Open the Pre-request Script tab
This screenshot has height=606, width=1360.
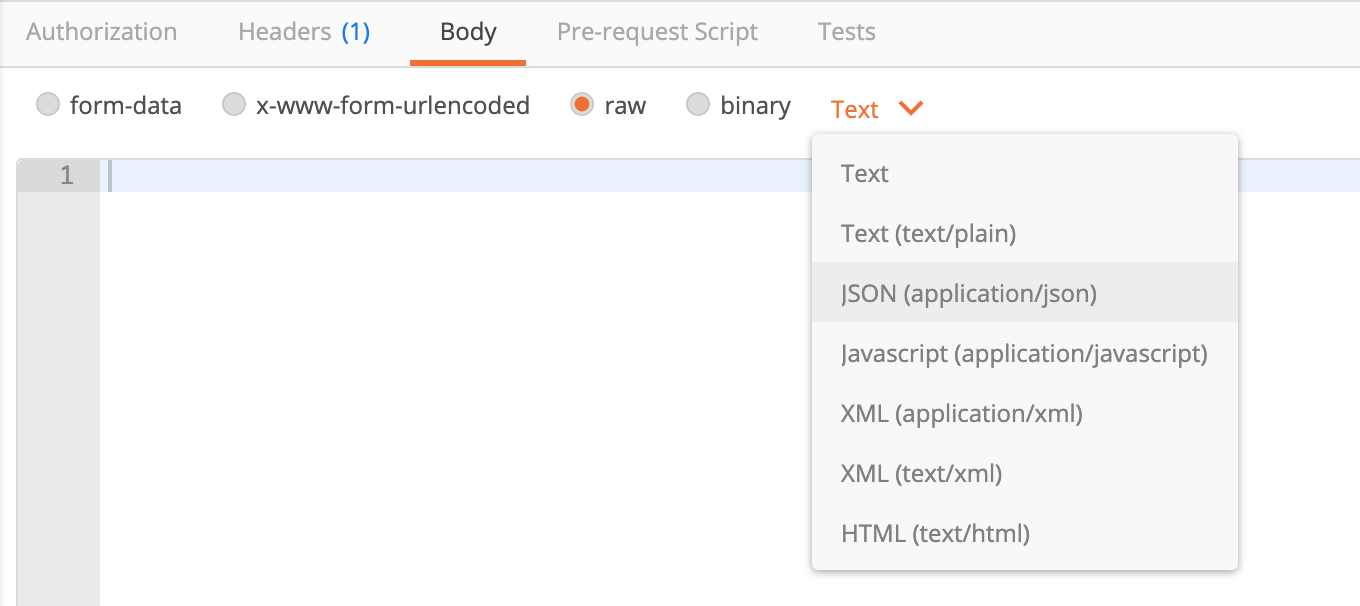pos(657,32)
